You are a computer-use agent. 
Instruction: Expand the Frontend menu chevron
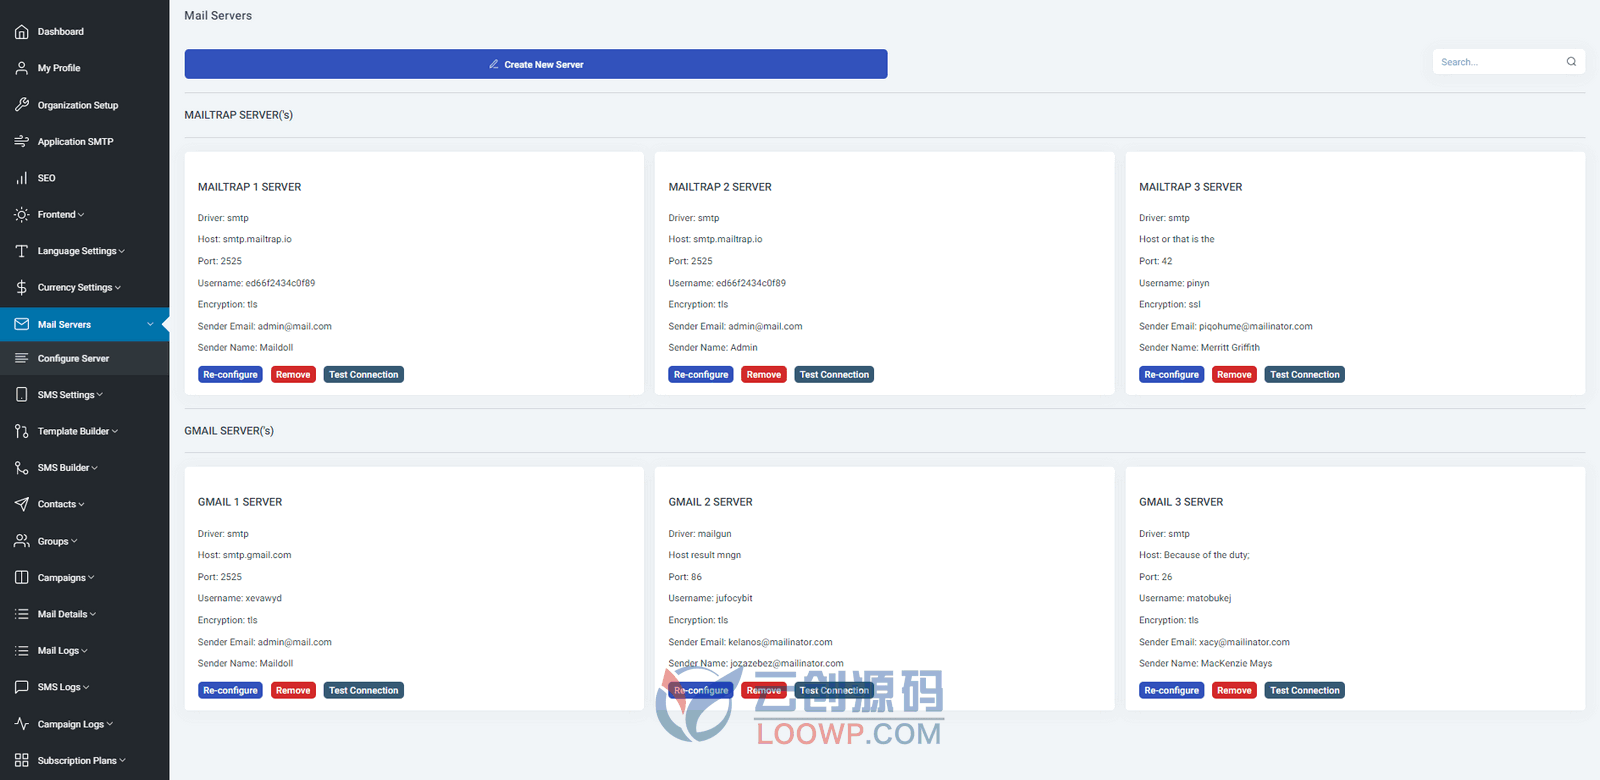81,215
